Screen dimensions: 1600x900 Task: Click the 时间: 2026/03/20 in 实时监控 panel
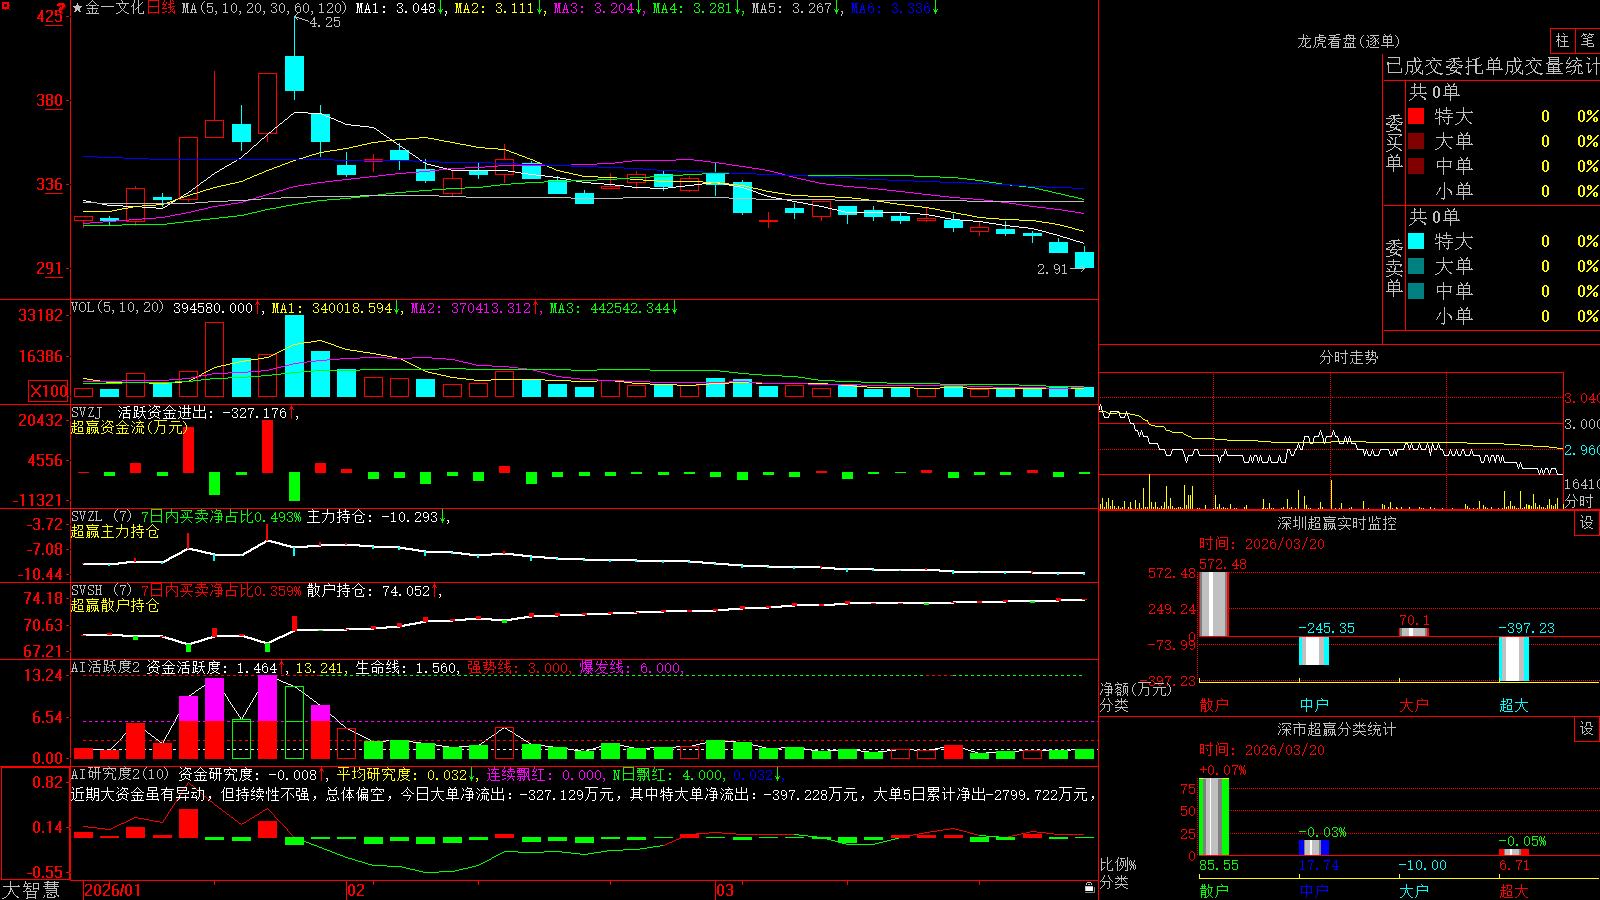click(1262, 544)
